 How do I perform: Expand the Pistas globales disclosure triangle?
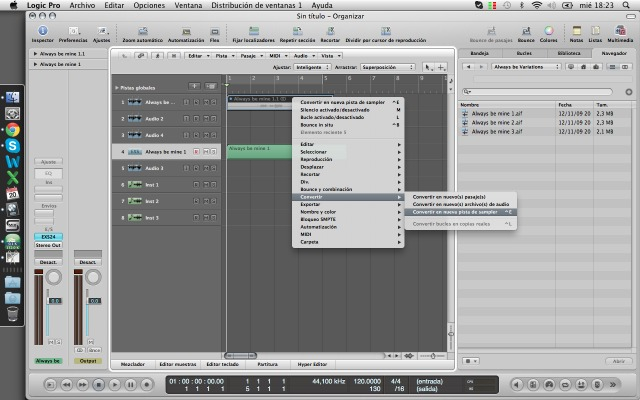(x=115, y=88)
